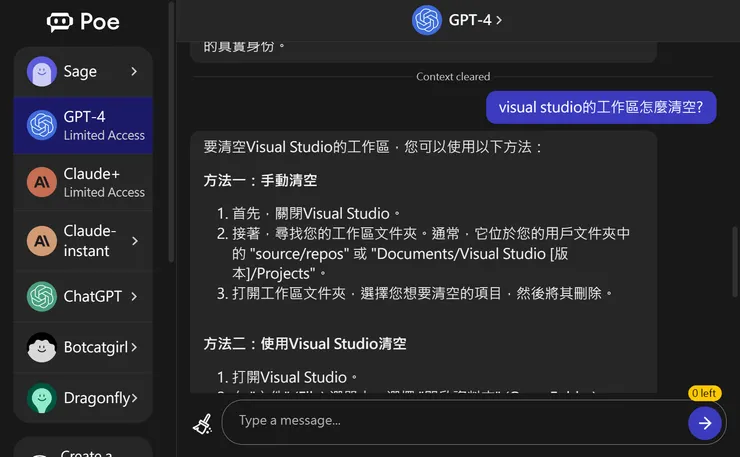The image size is (740, 457).
Task: Click the GPT-4 logo in header
Action: pos(427,20)
